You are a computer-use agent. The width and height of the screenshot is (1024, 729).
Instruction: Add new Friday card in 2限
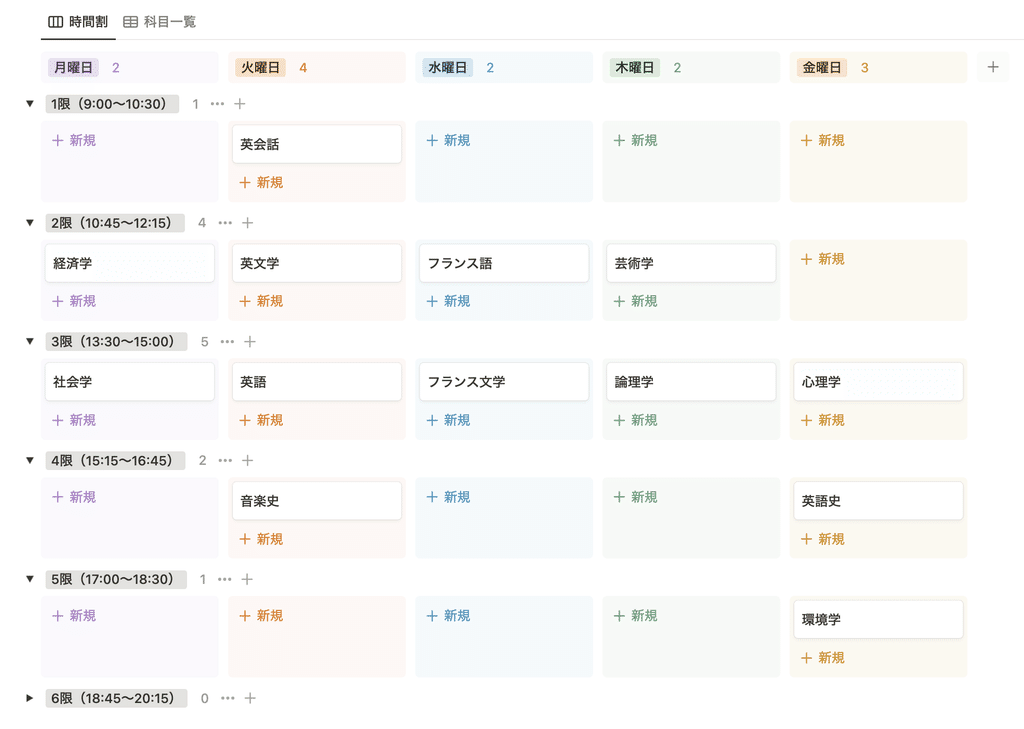pos(822,259)
